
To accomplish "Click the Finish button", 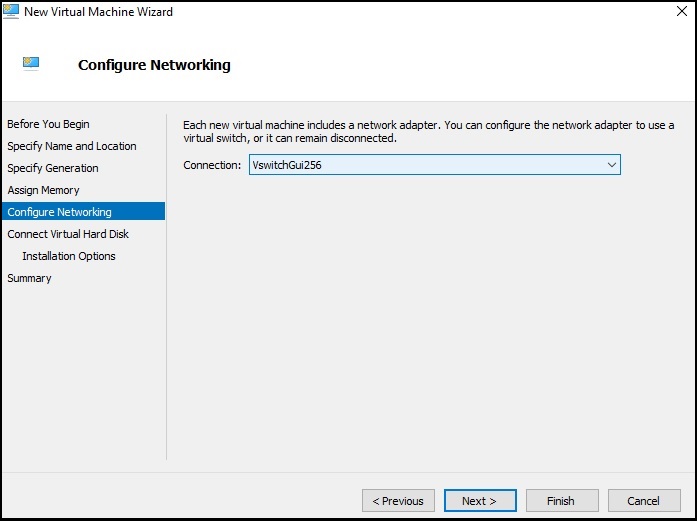I will click(x=560, y=501).
